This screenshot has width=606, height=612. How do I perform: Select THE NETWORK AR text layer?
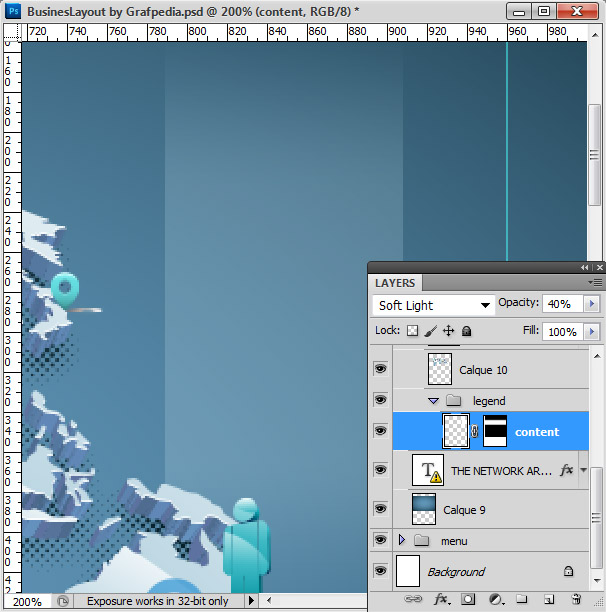(x=491, y=470)
